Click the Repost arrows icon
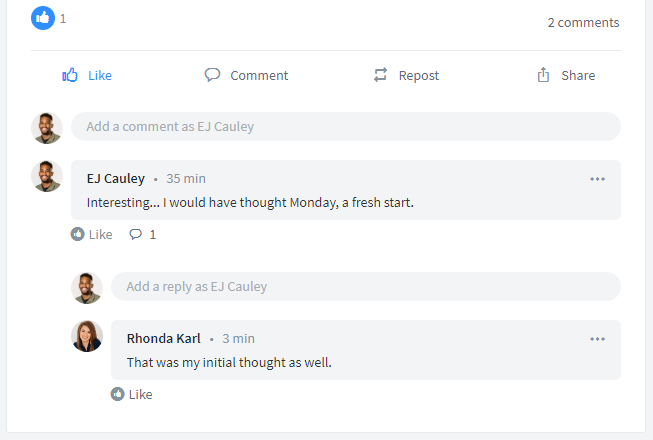The height and width of the screenshot is (440, 653). coord(381,75)
